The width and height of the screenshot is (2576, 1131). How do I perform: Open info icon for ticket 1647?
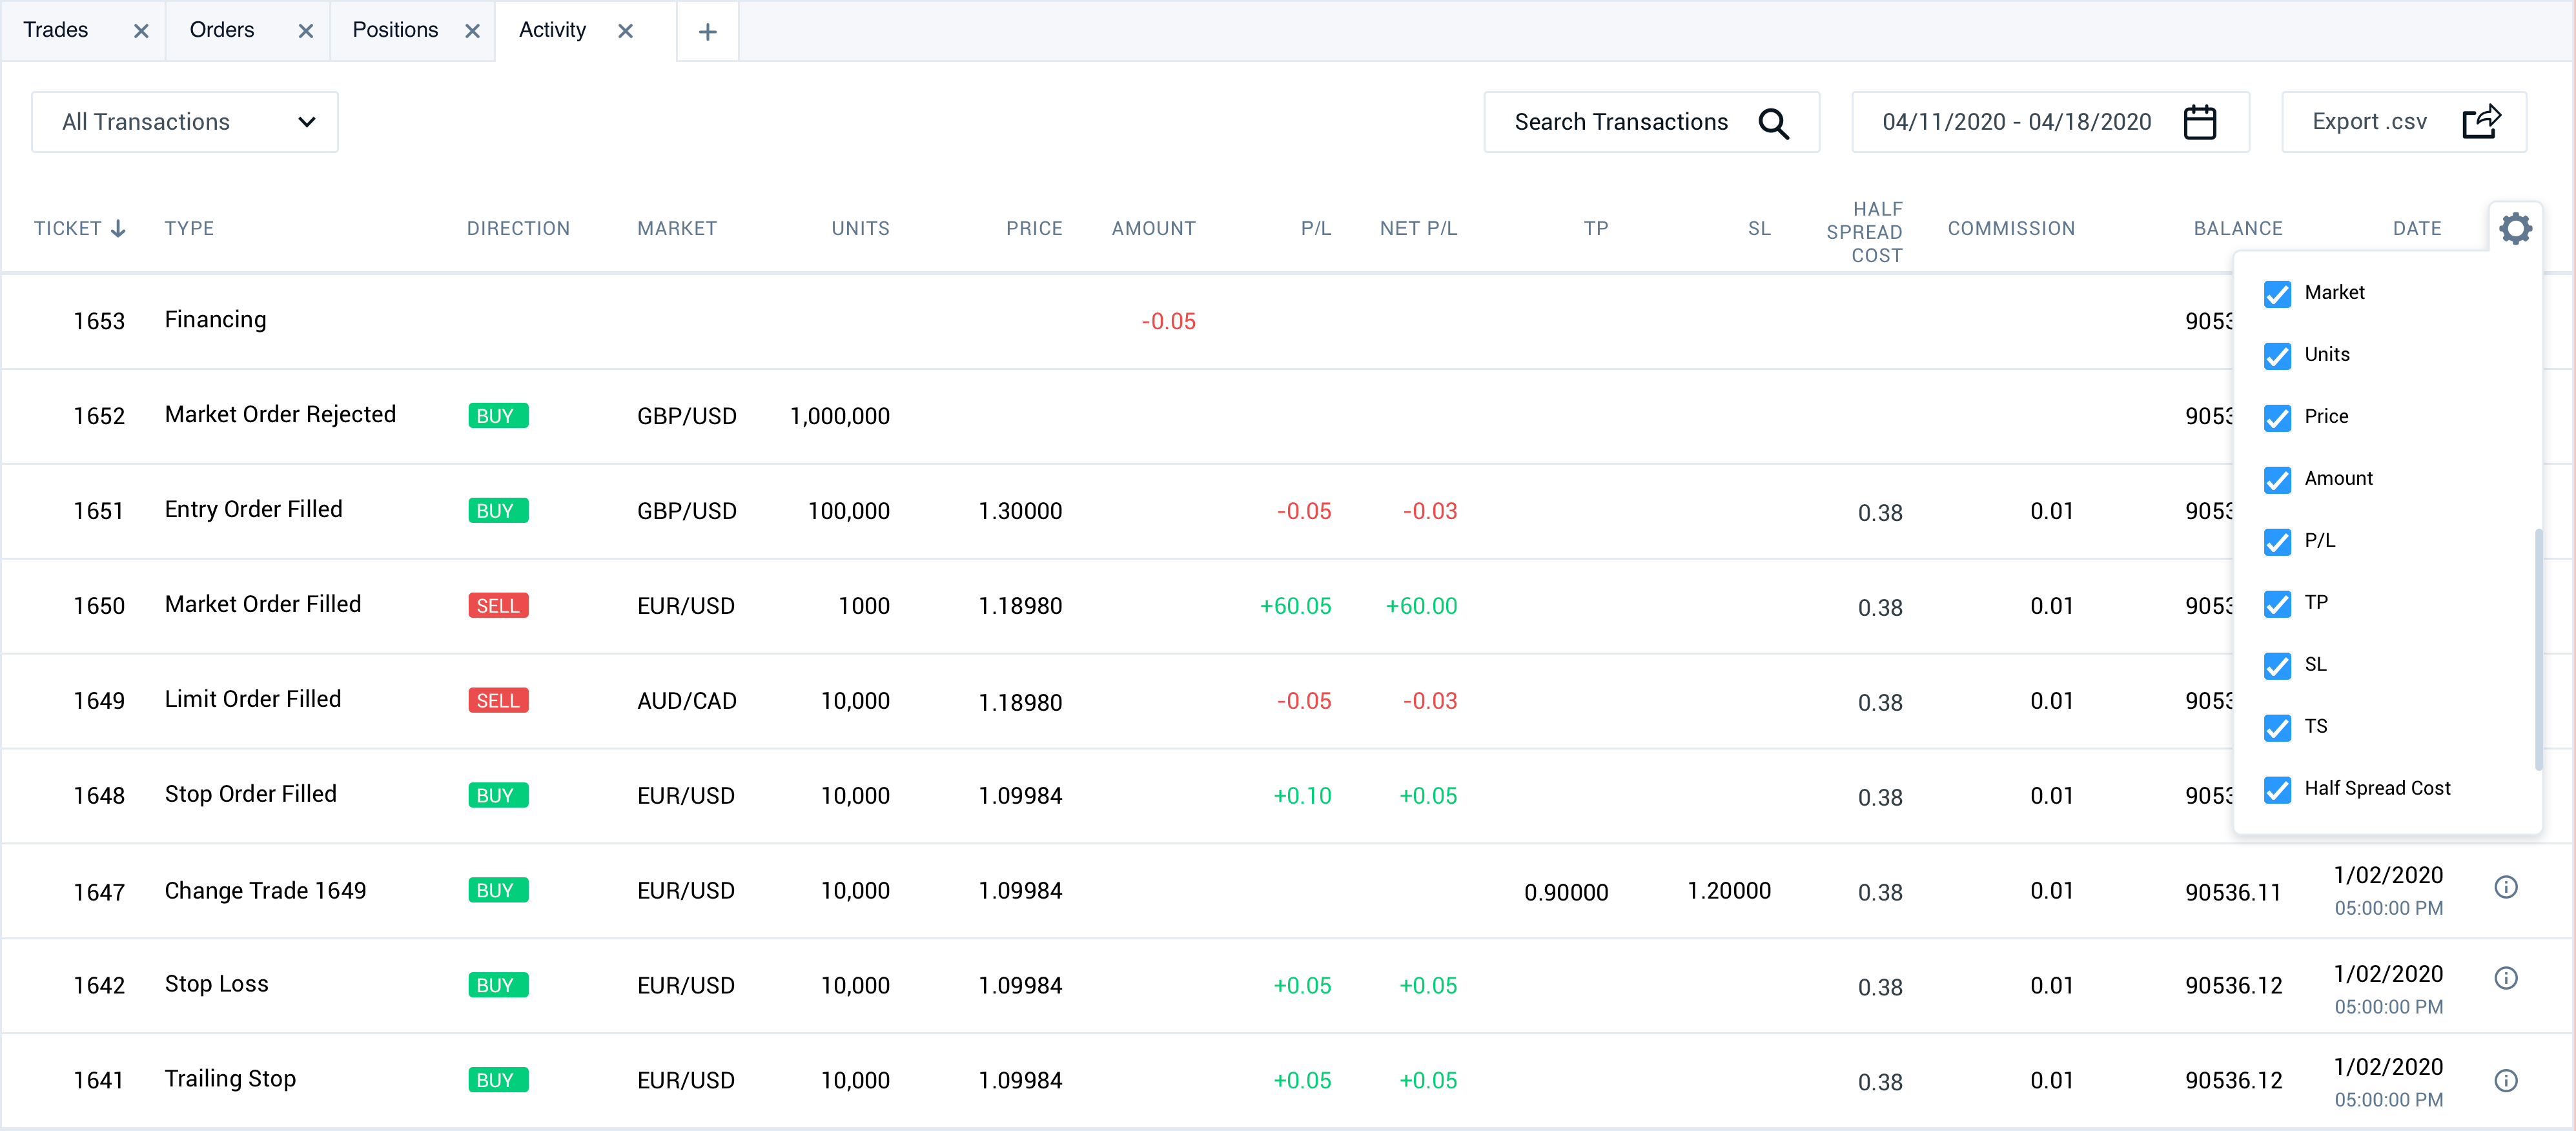[x=2505, y=887]
